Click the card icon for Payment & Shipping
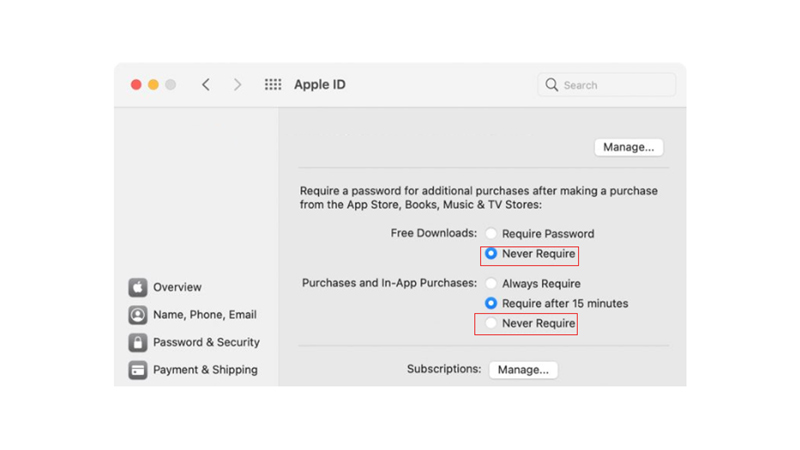Image resolution: width=800 pixels, height=450 pixels. pos(138,370)
